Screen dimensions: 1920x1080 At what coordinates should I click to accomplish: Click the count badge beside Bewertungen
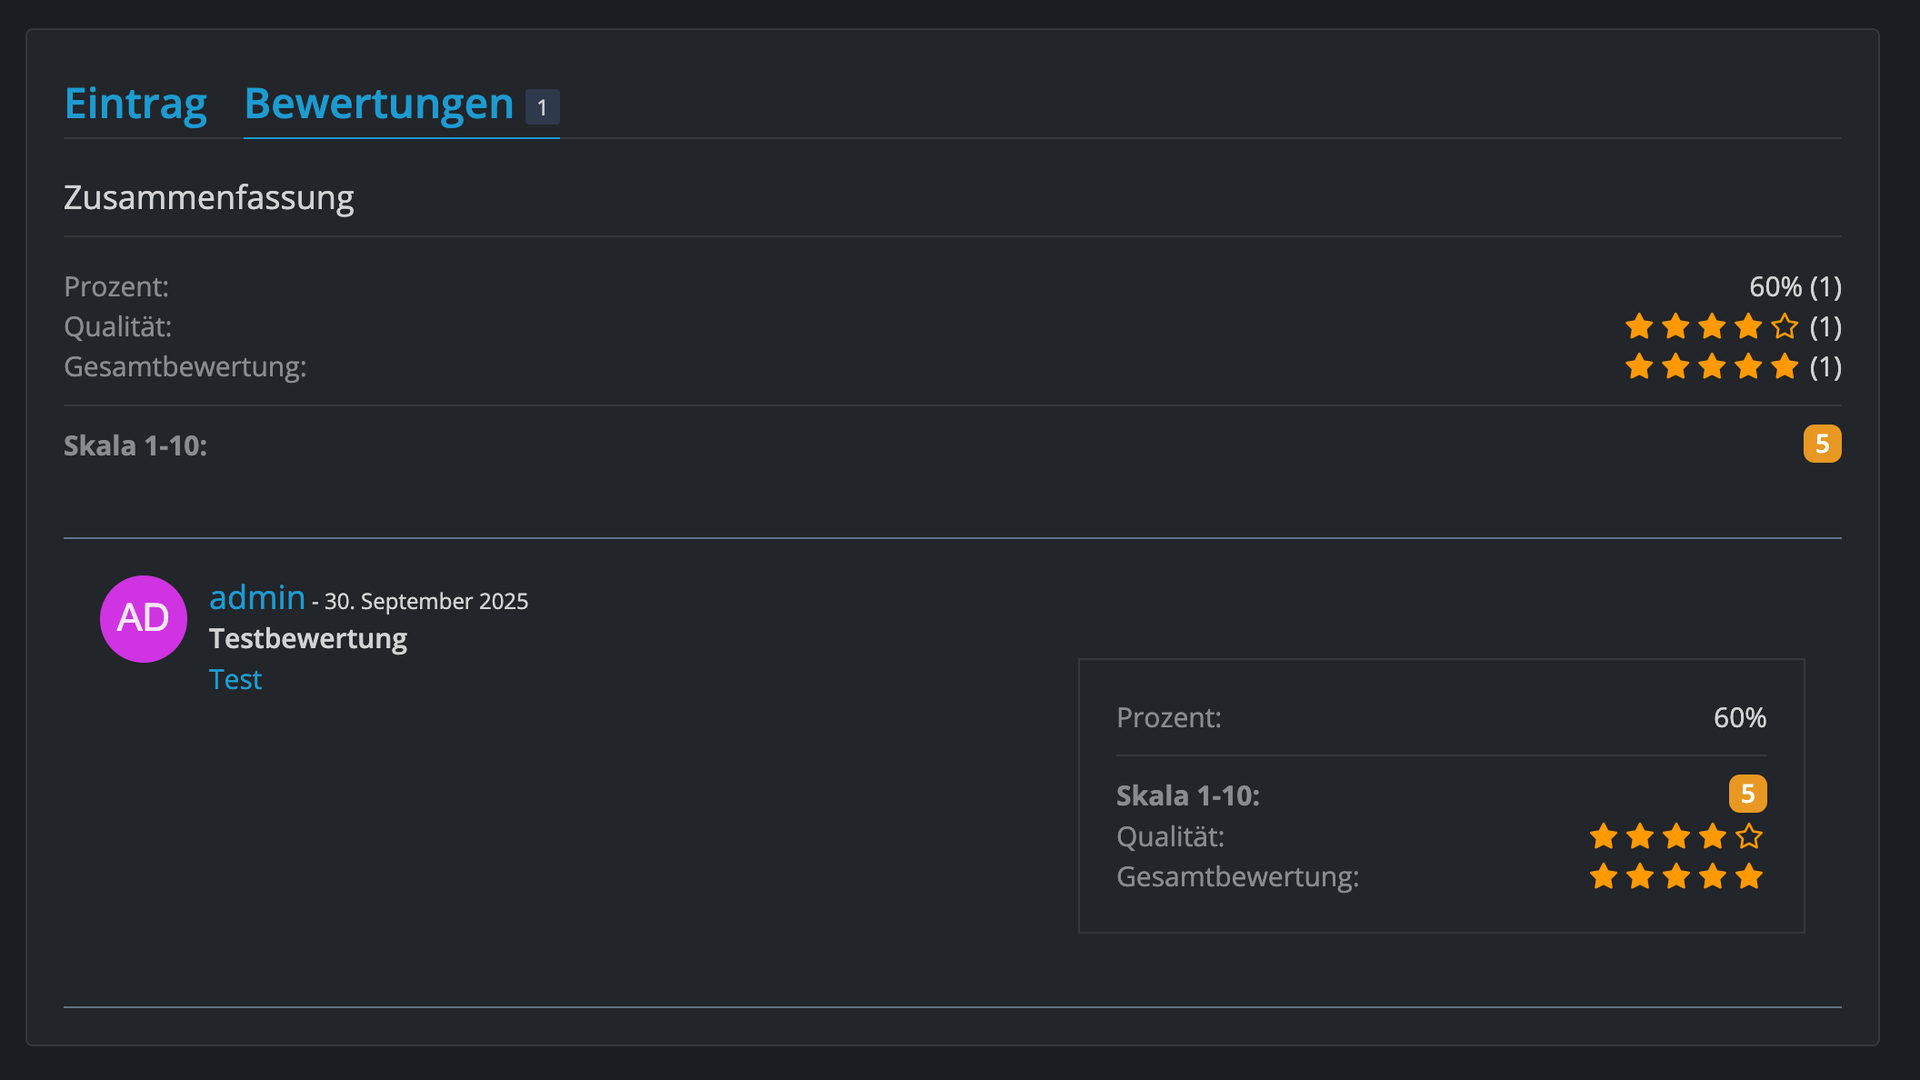(x=542, y=107)
